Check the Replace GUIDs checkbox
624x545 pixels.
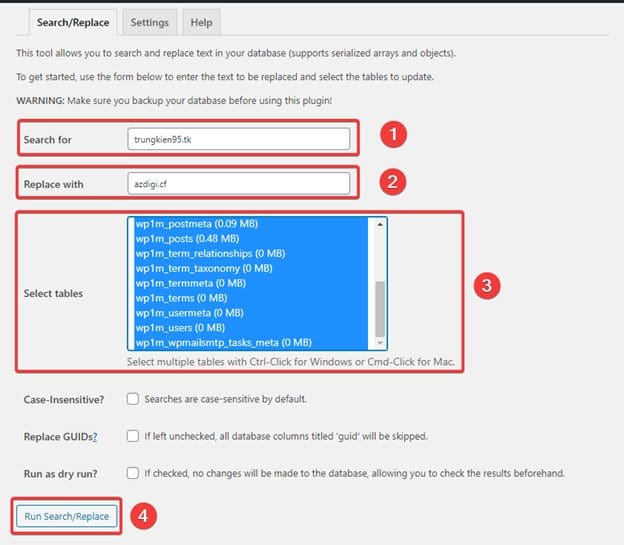[x=133, y=436]
